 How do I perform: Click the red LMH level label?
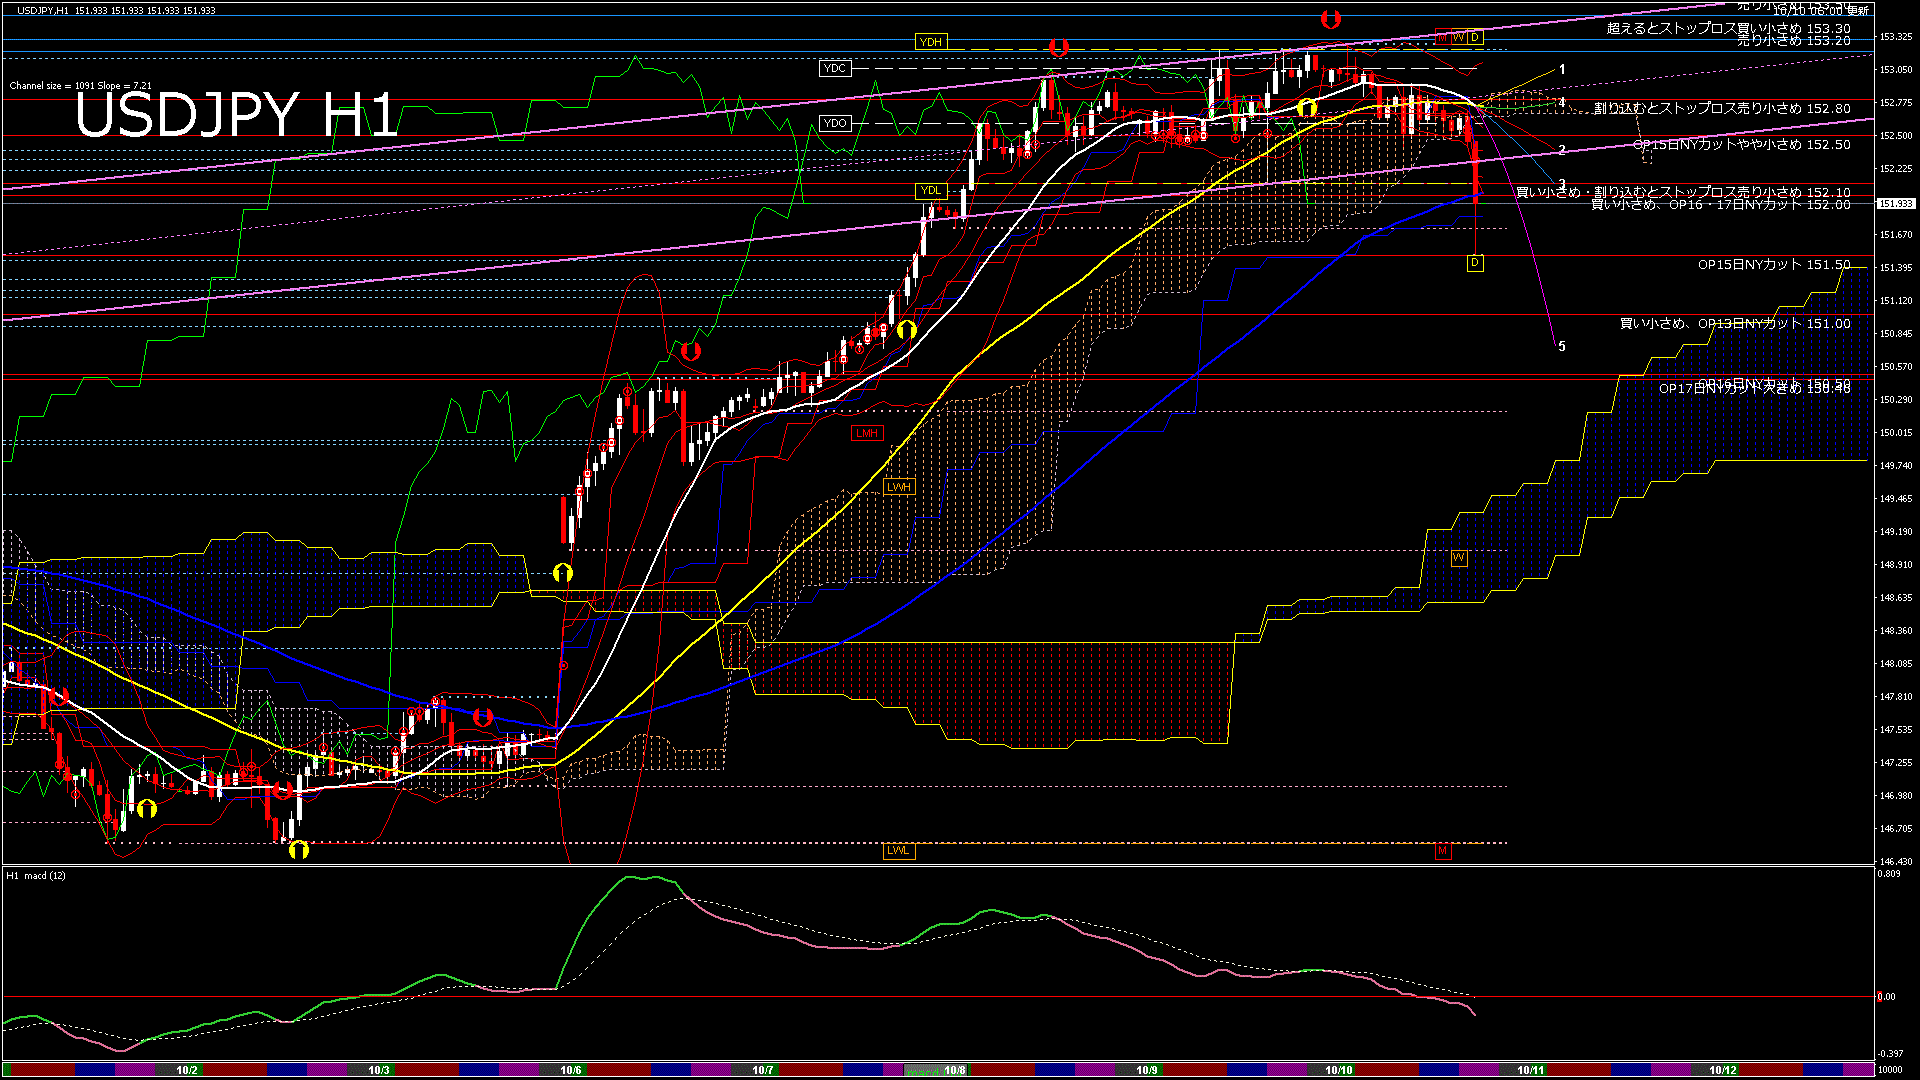[866, 433]
